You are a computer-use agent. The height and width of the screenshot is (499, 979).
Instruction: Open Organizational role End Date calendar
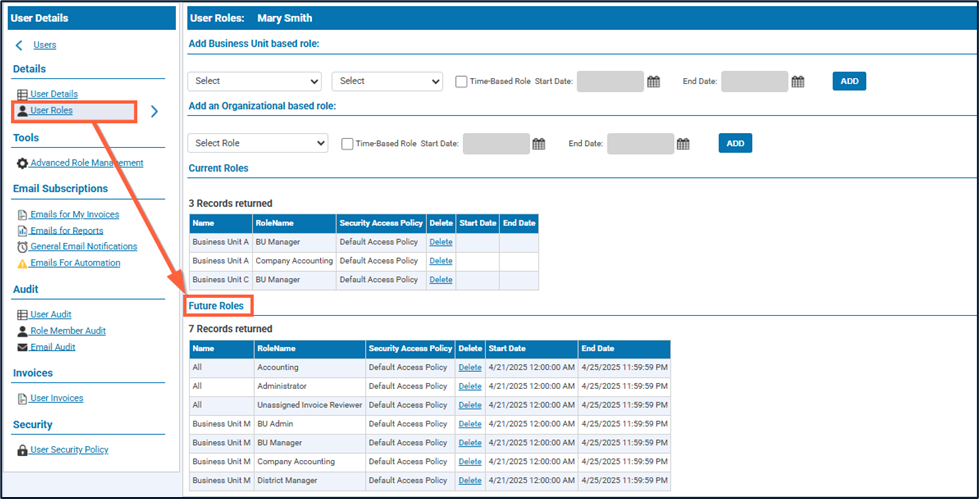683,144
